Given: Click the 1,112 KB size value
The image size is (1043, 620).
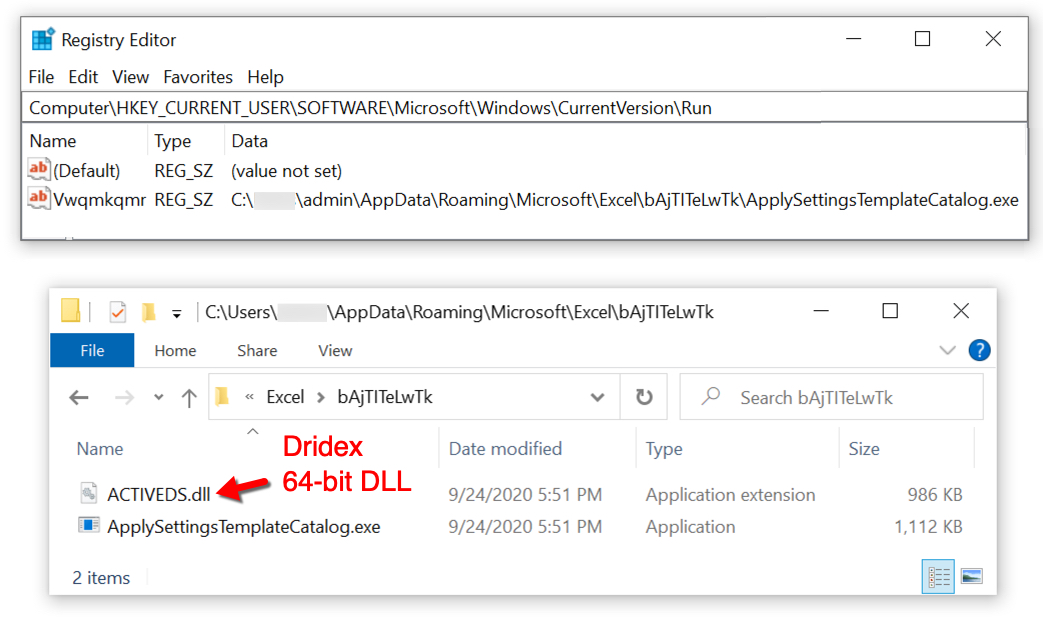Looking at the screenshot, I should point(929,527).
